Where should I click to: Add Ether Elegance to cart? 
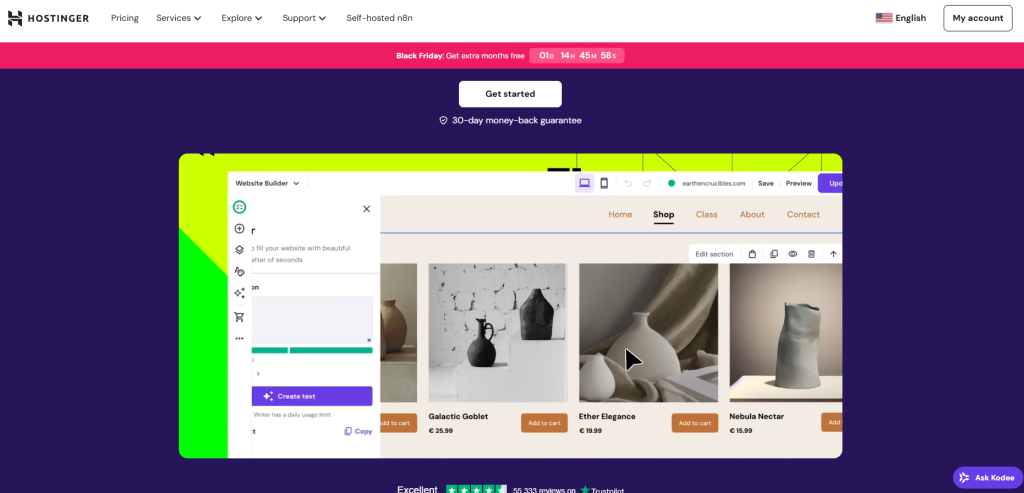coord(695,423)
